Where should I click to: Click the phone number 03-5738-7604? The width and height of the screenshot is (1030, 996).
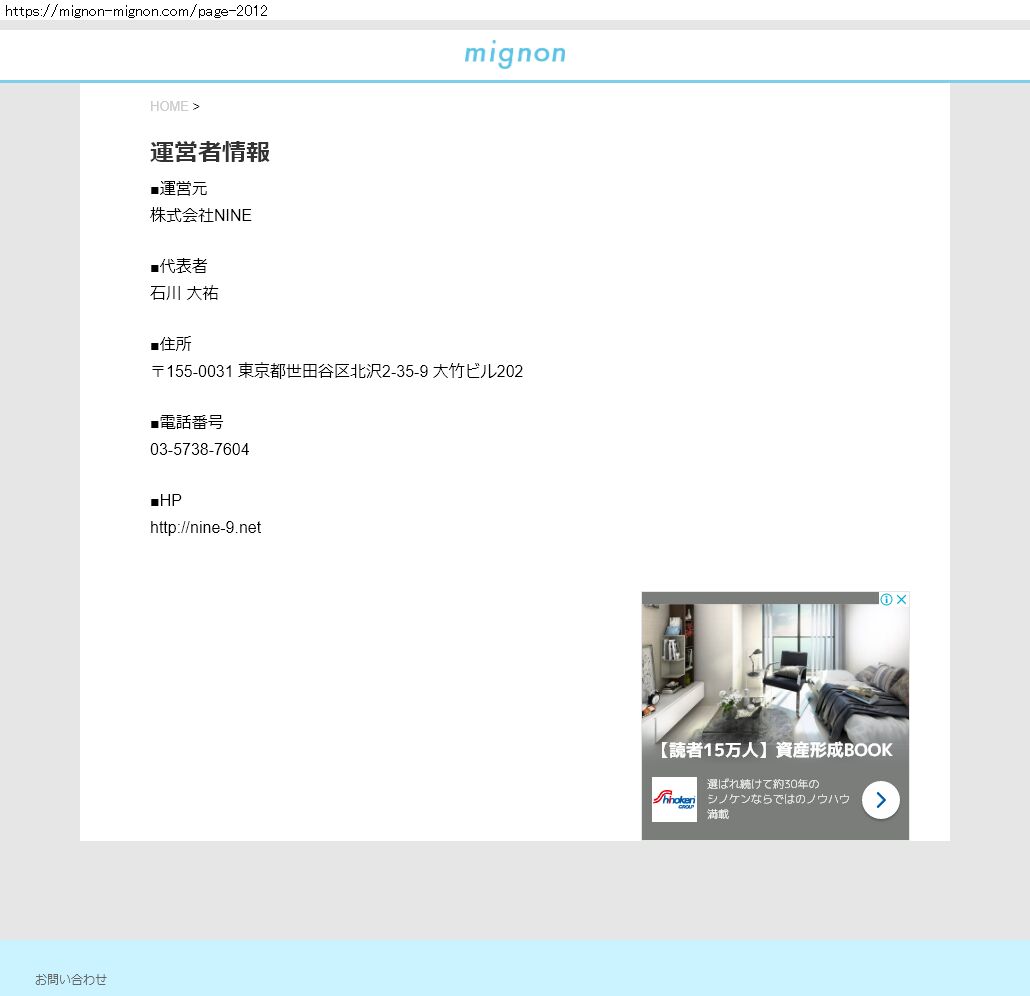tap(200, 449)
